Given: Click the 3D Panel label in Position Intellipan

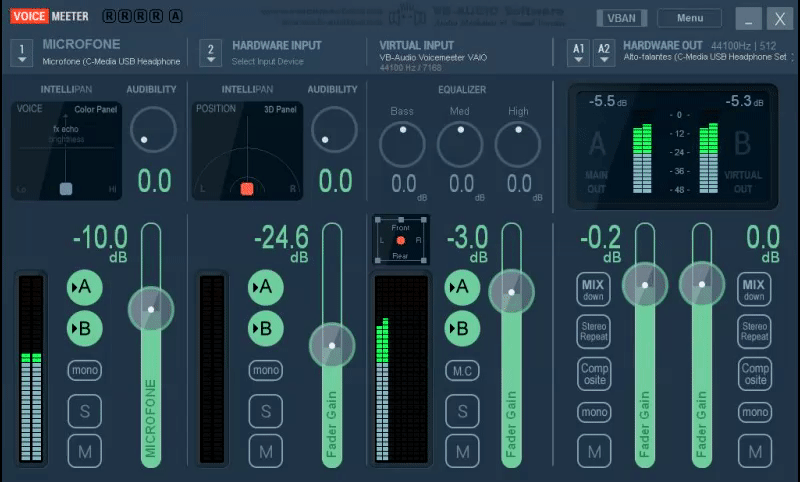Looking at the screenshot, I should click(280, 109).
